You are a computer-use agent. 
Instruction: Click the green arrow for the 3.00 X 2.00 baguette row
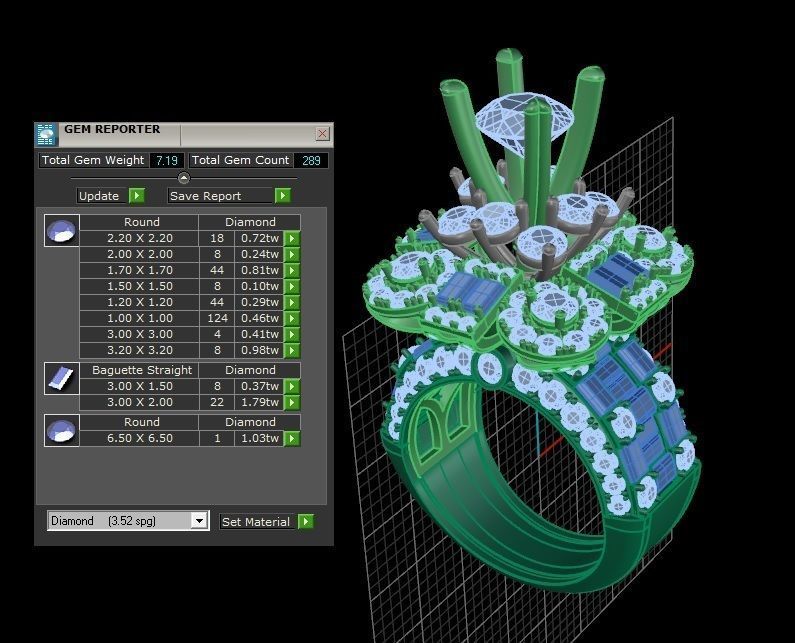pyautogui.click(x=292, y=403)
